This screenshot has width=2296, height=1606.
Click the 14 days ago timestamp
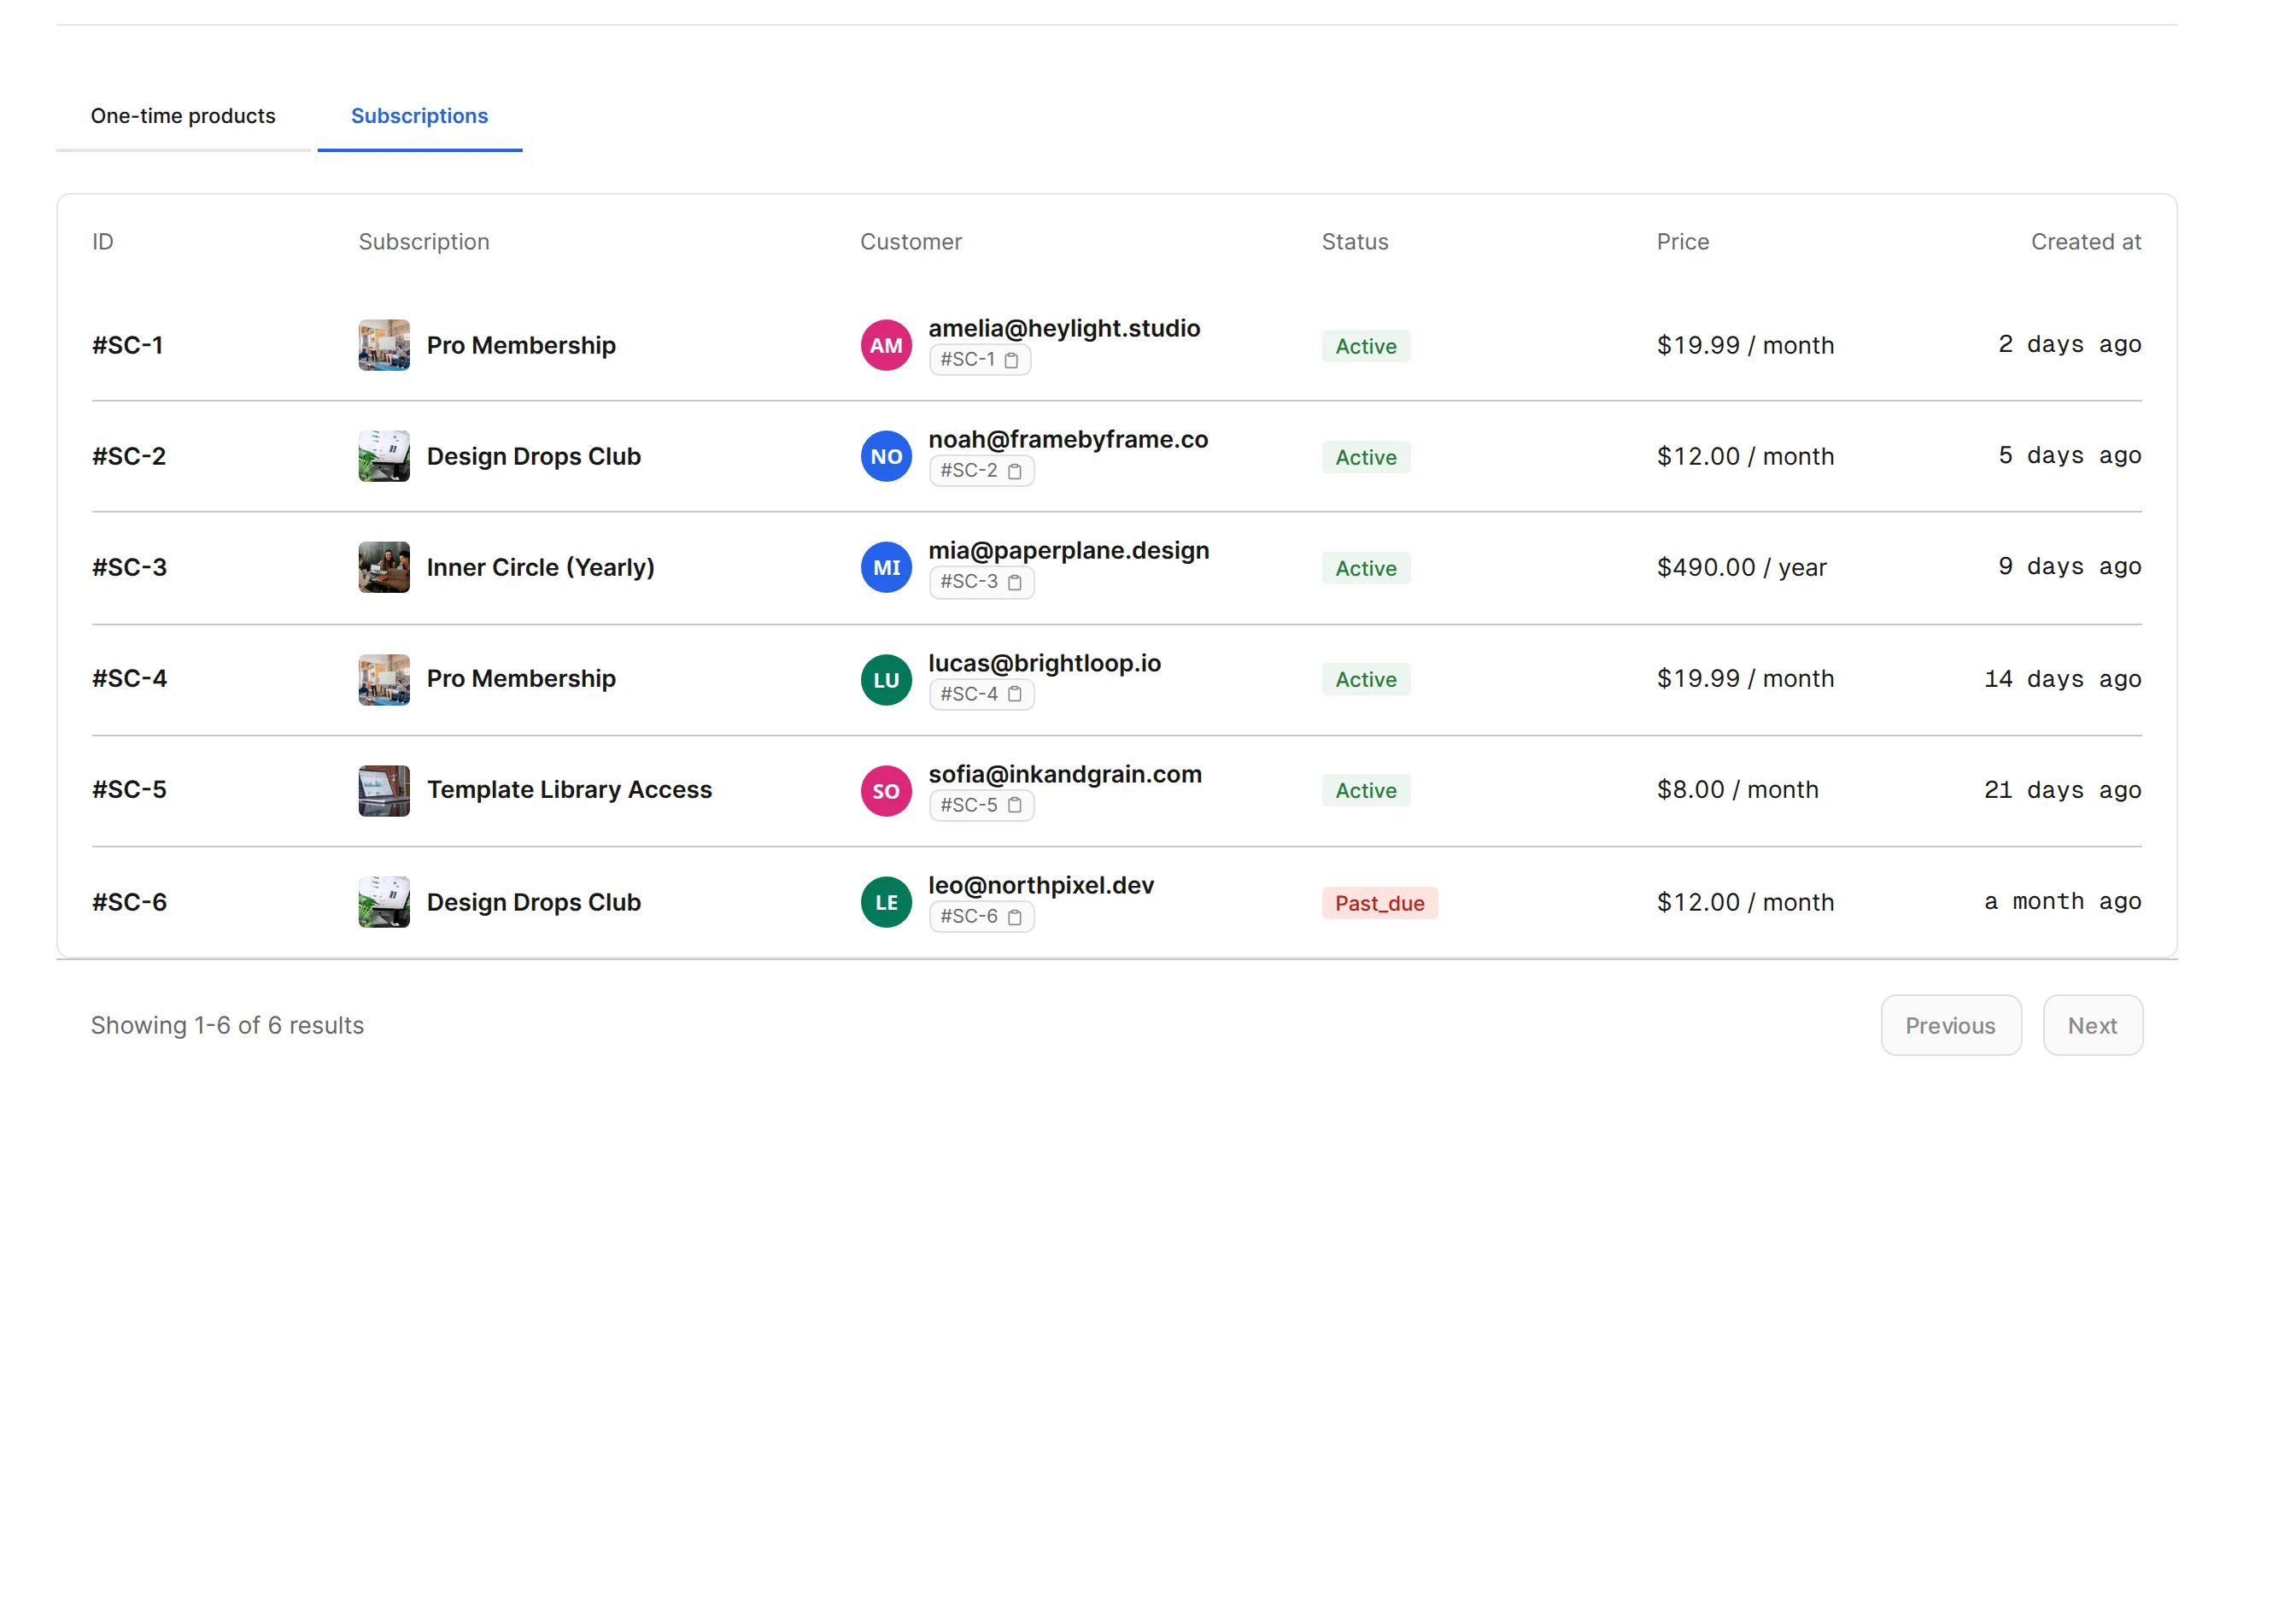tap(2062, 678)
